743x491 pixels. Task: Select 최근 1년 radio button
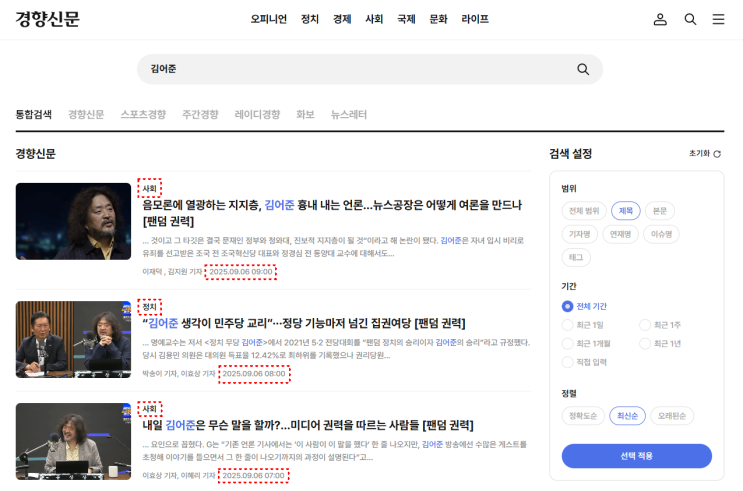645,344
